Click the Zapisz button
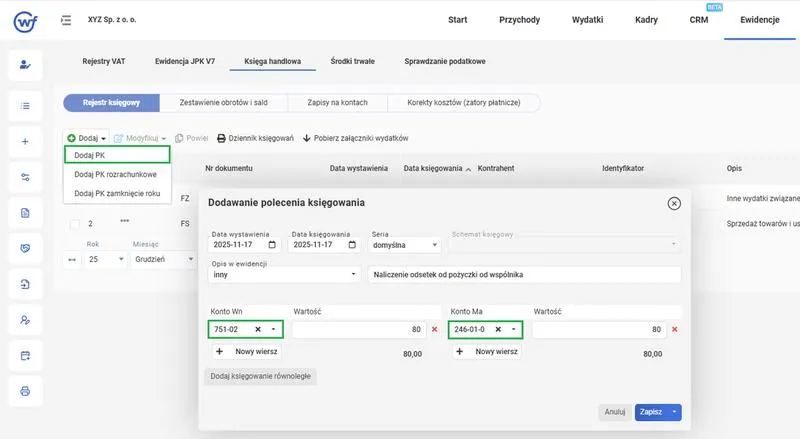This screenshot has height=439, width=800. [652, 412]
